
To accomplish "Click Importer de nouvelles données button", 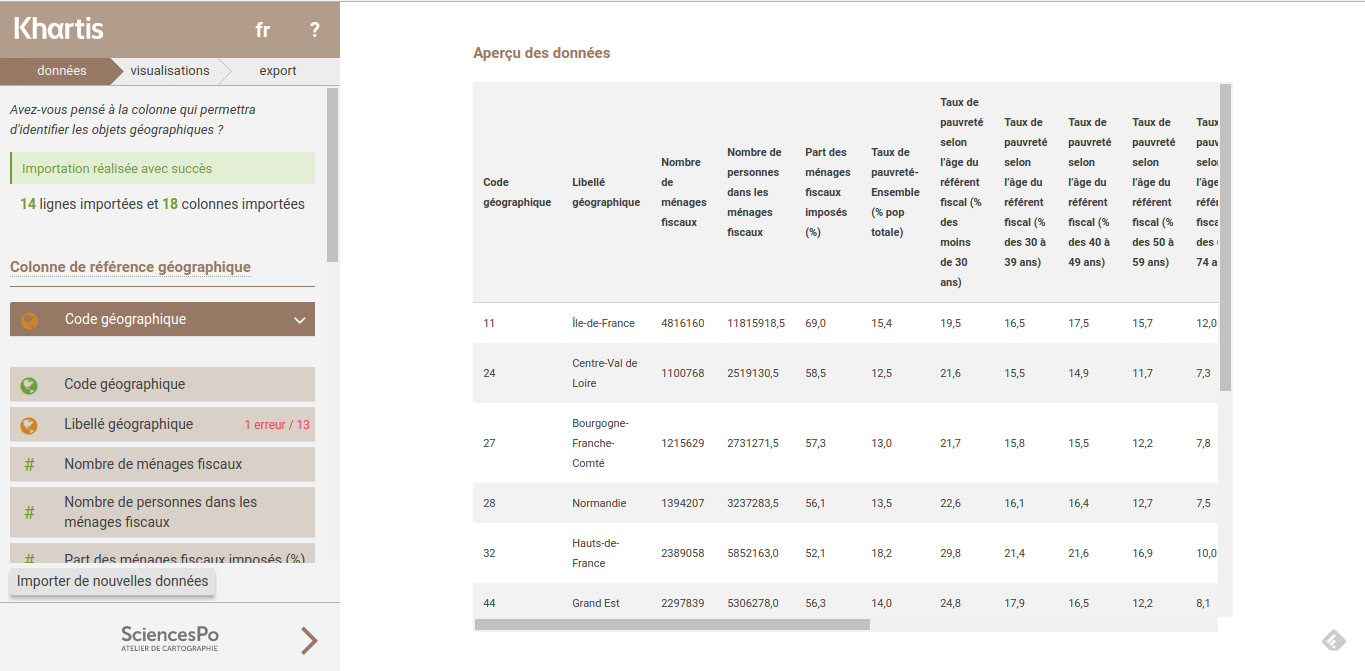I will pyautogui.click(x=113, y=581).
